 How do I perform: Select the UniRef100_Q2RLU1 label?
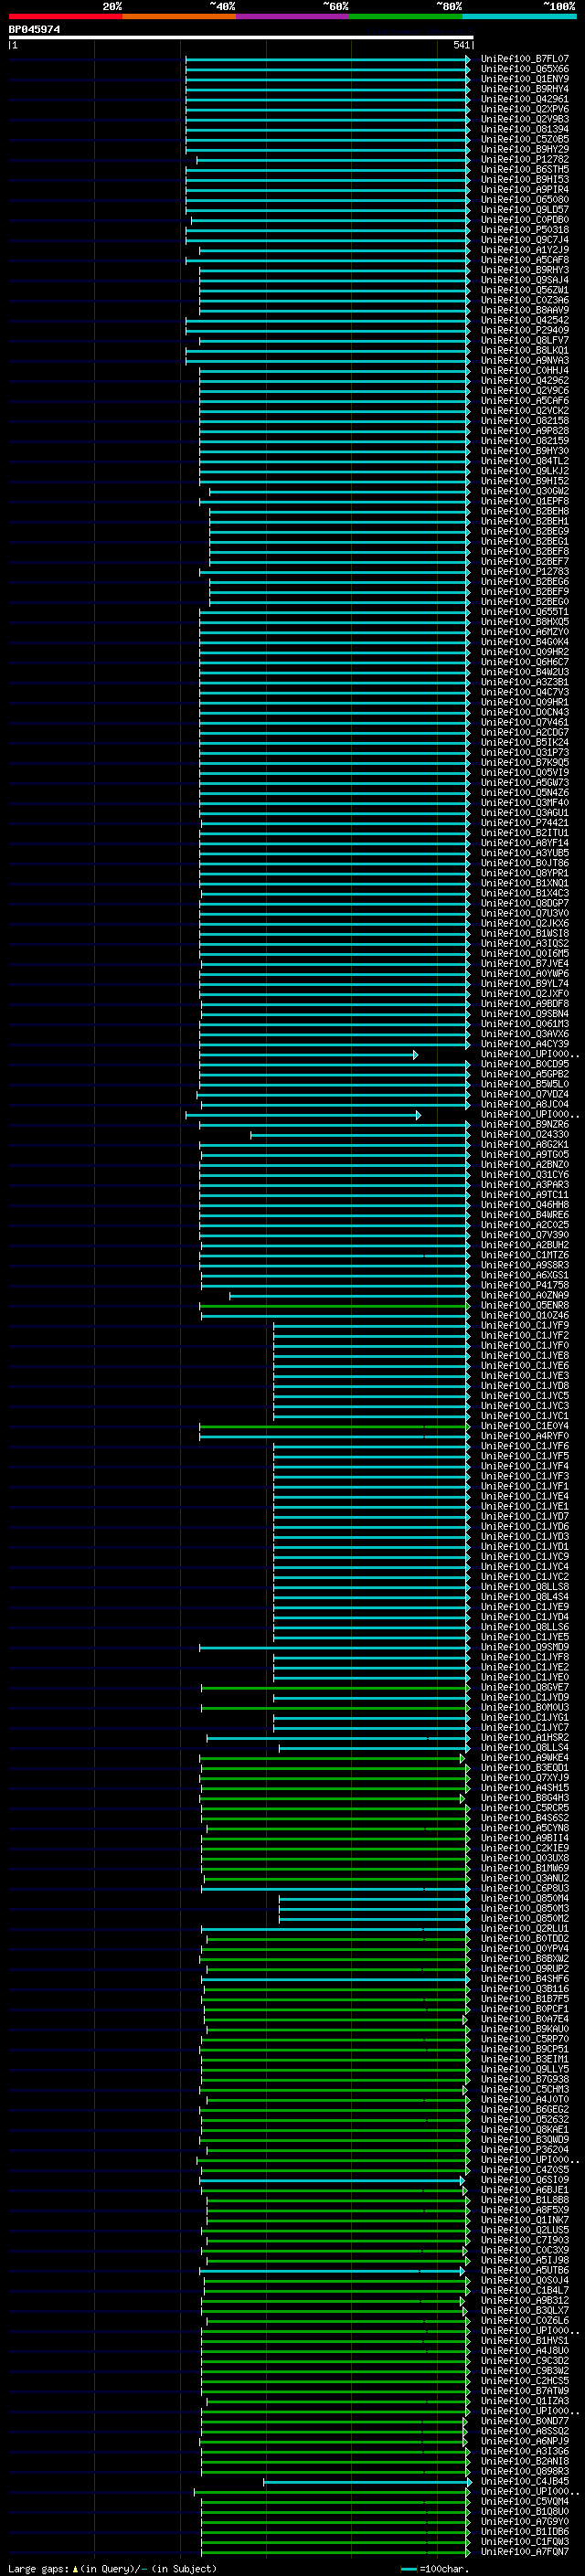(524, 1928)
